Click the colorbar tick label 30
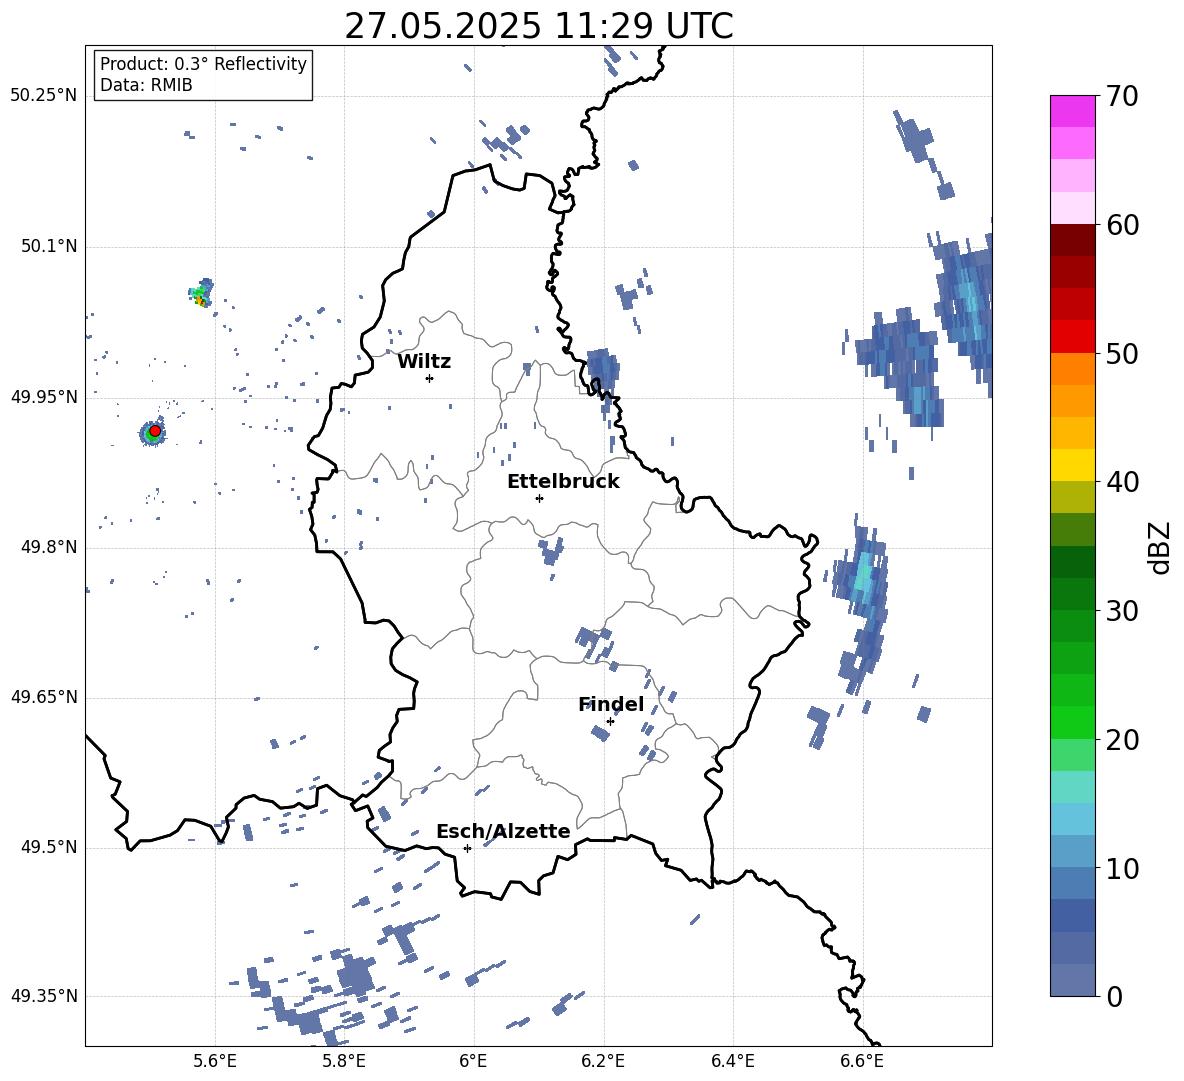Image resolution: width=1184 pixels, height=1081 pixels. pyautogui.click(x=1121, y=611)
